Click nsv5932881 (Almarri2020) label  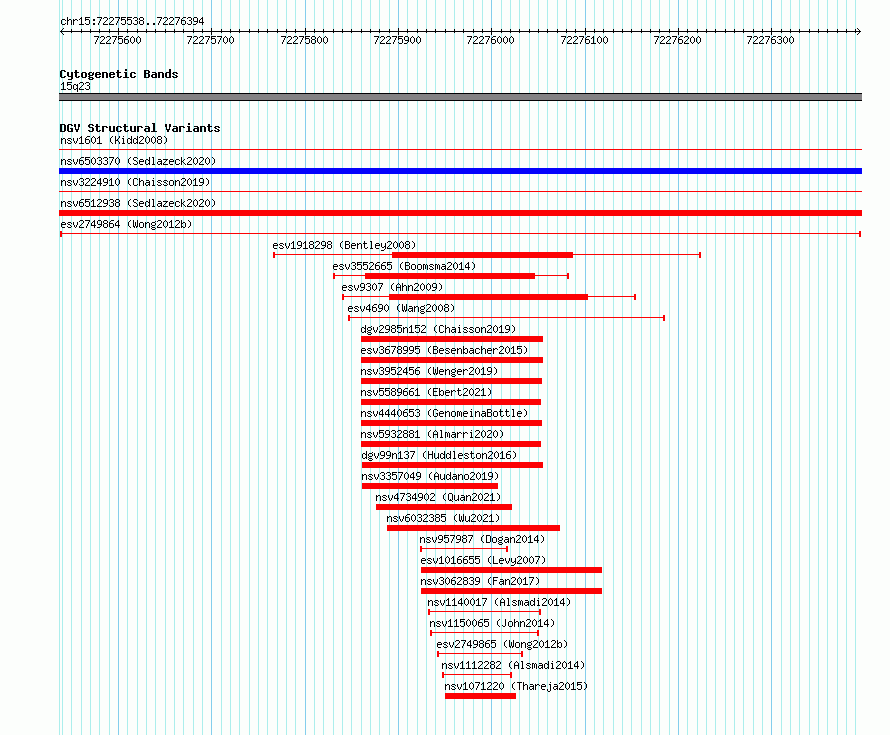(x=433, y=434)
